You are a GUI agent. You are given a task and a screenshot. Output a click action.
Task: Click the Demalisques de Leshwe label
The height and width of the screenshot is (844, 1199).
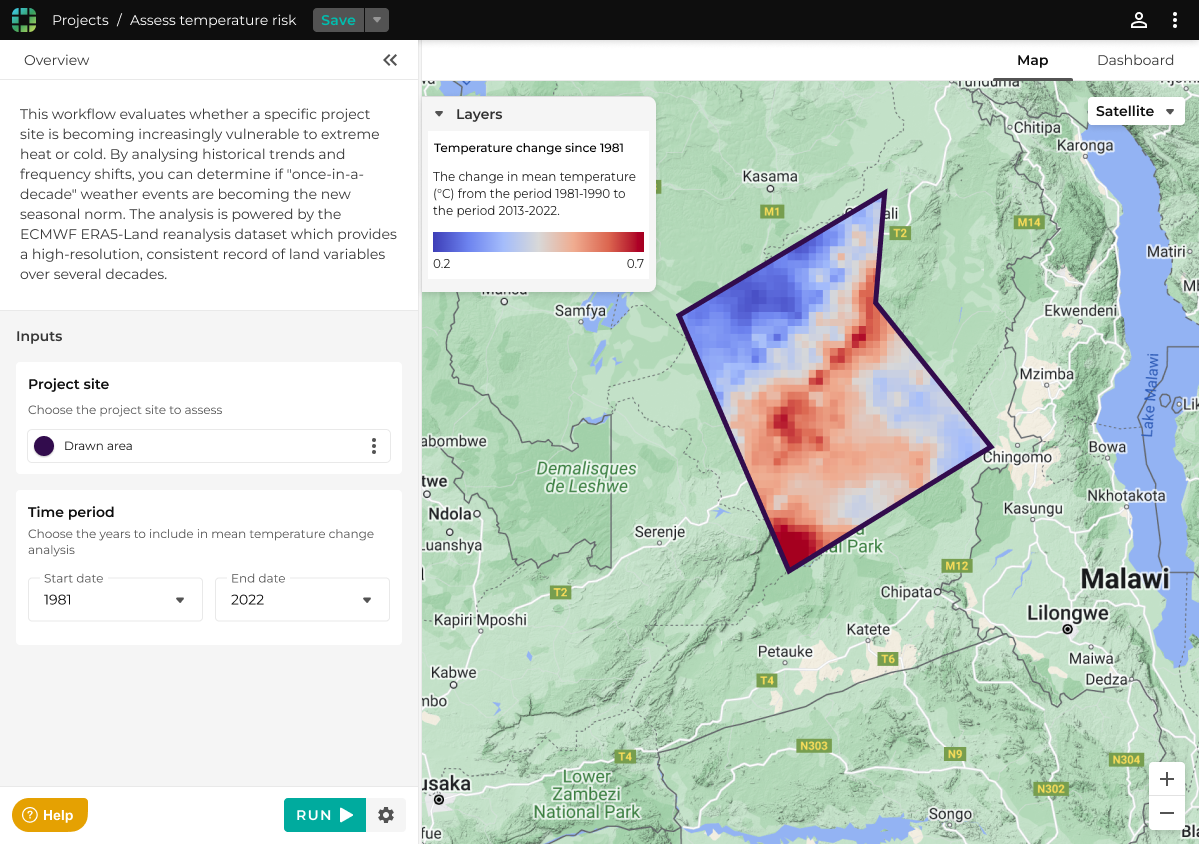(587, 477)
